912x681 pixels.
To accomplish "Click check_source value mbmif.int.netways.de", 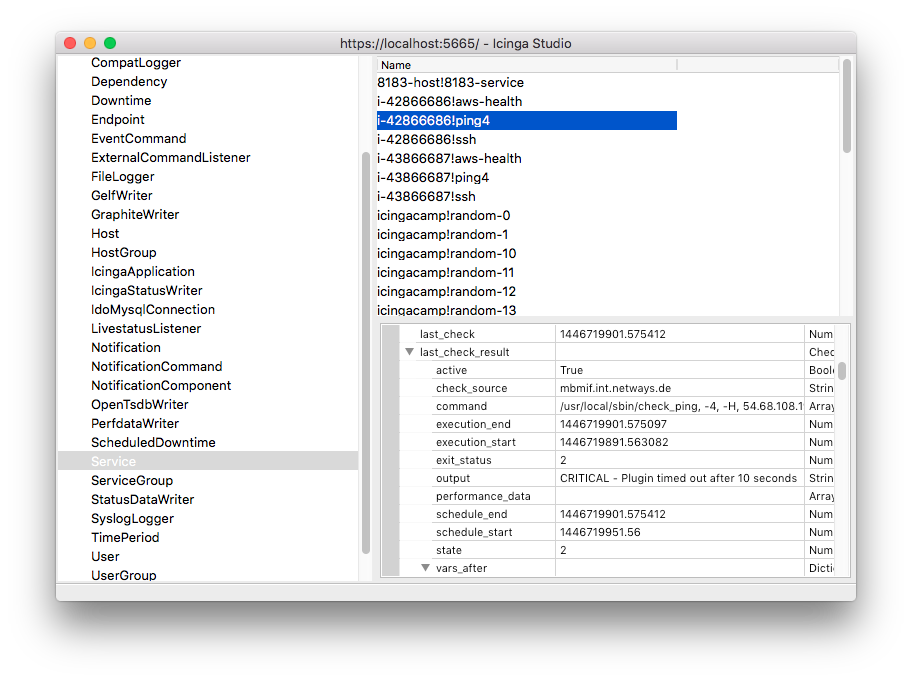I will coord(615,388).
